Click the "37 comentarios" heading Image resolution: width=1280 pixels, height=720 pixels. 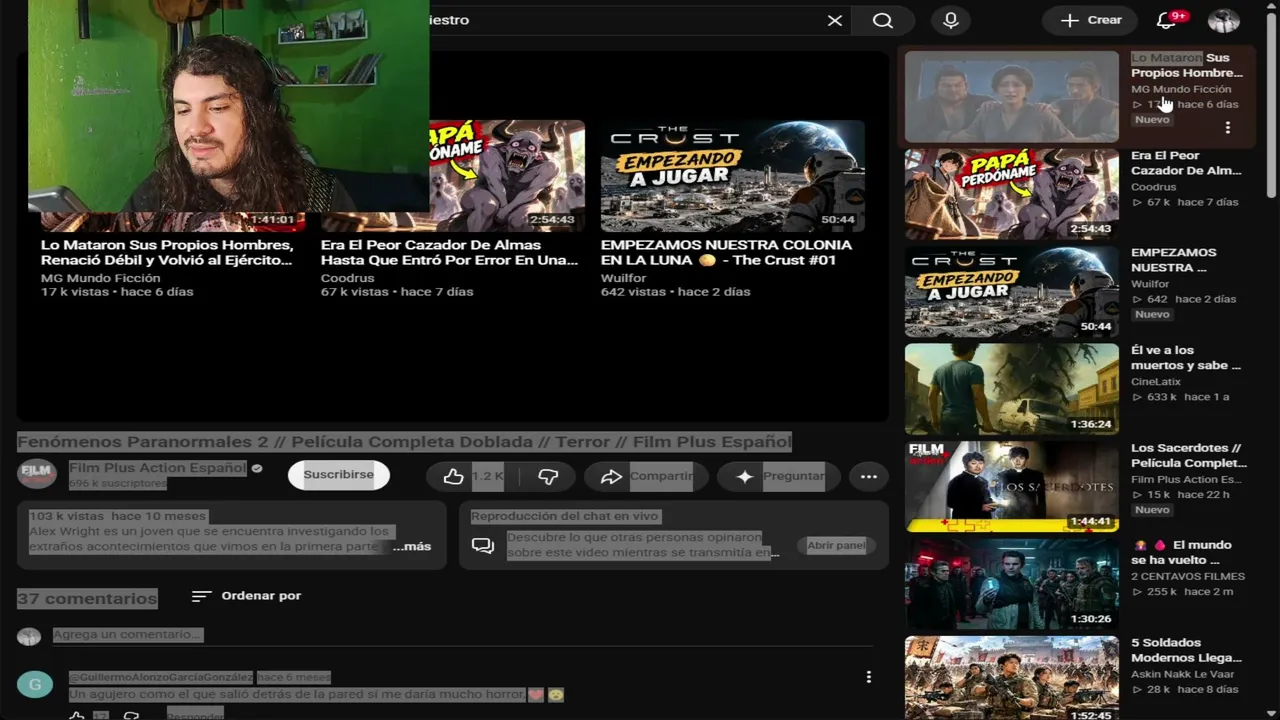pos(87,598)
